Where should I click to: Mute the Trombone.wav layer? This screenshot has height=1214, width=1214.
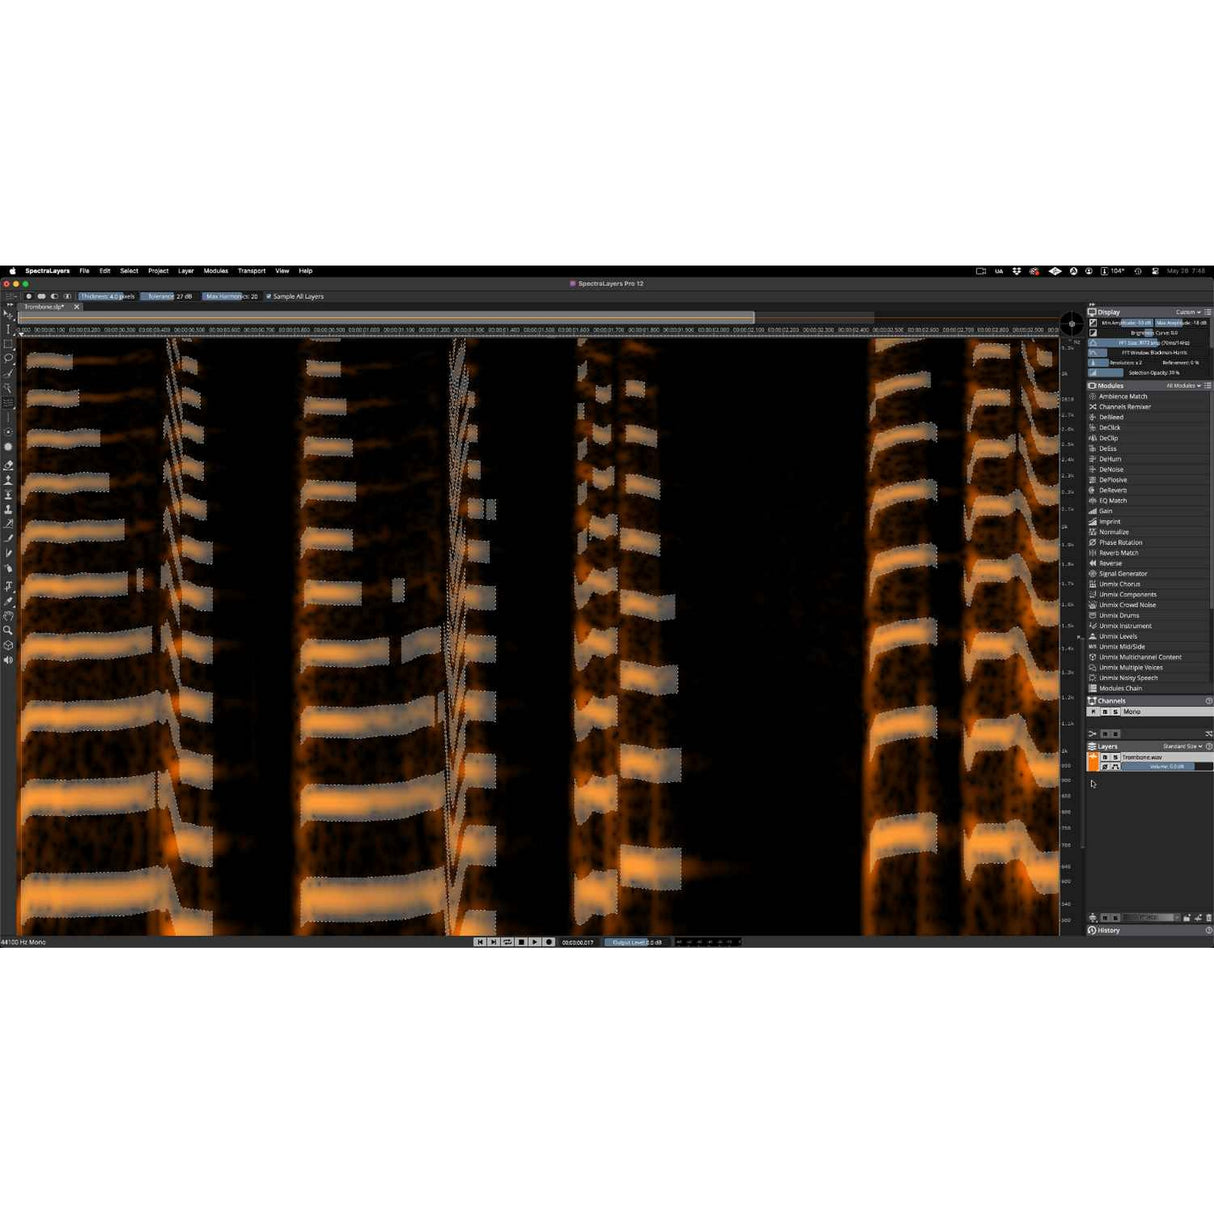tap(1105, 757)
